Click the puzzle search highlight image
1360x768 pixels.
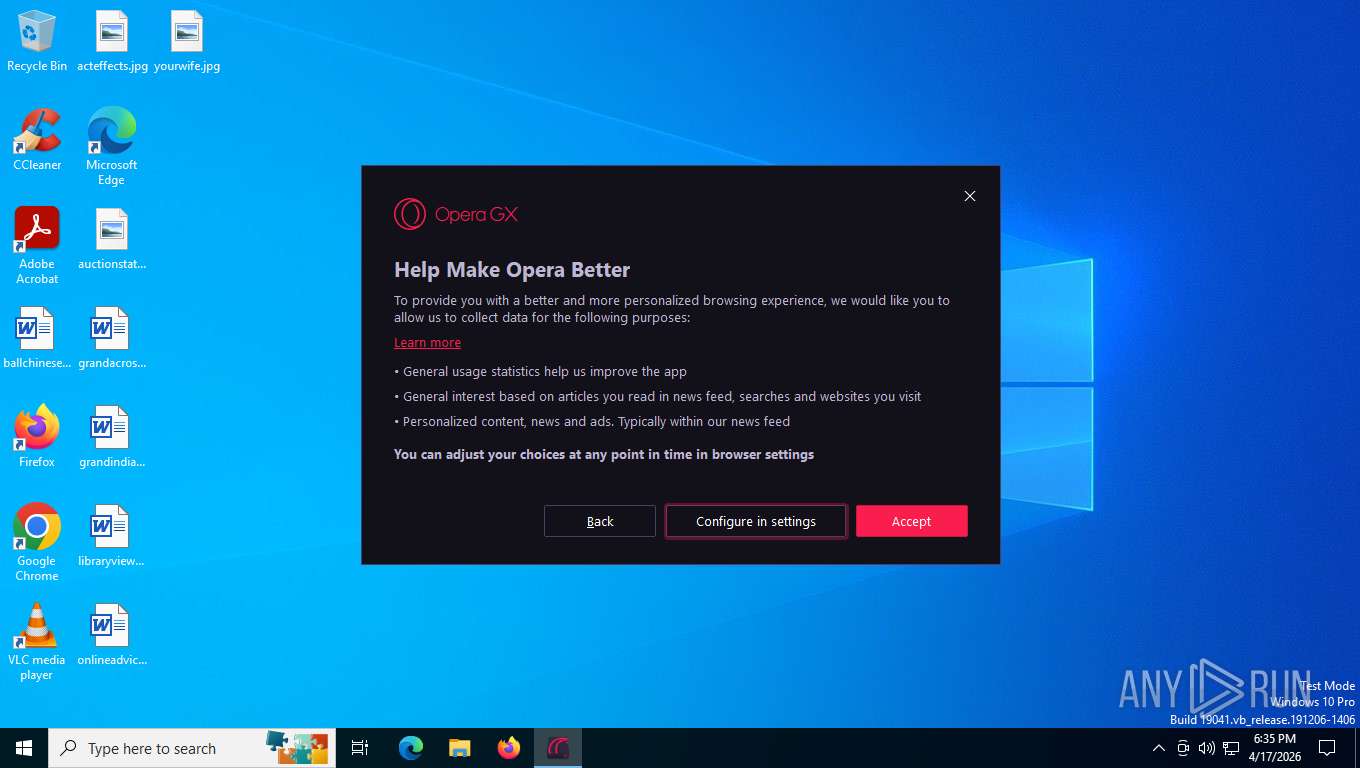coord(297,747)
